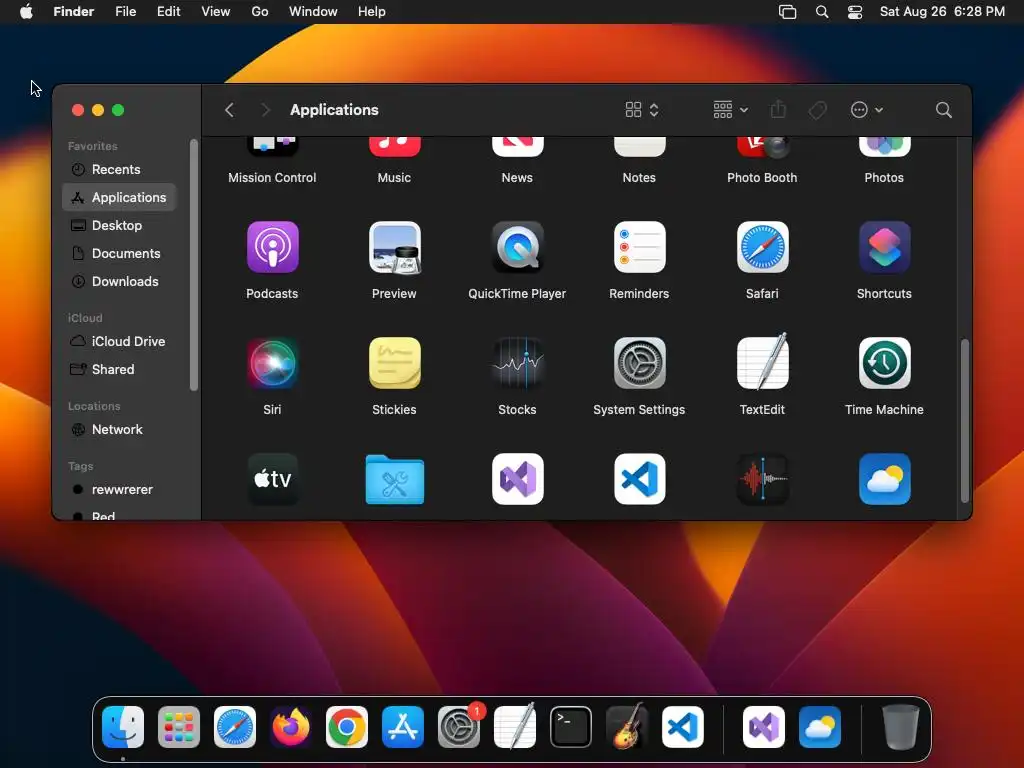The image size is (1024, 768).
Task: Select Documents in the sidebar
Action: pyautogui.click(x=119, y=253)
